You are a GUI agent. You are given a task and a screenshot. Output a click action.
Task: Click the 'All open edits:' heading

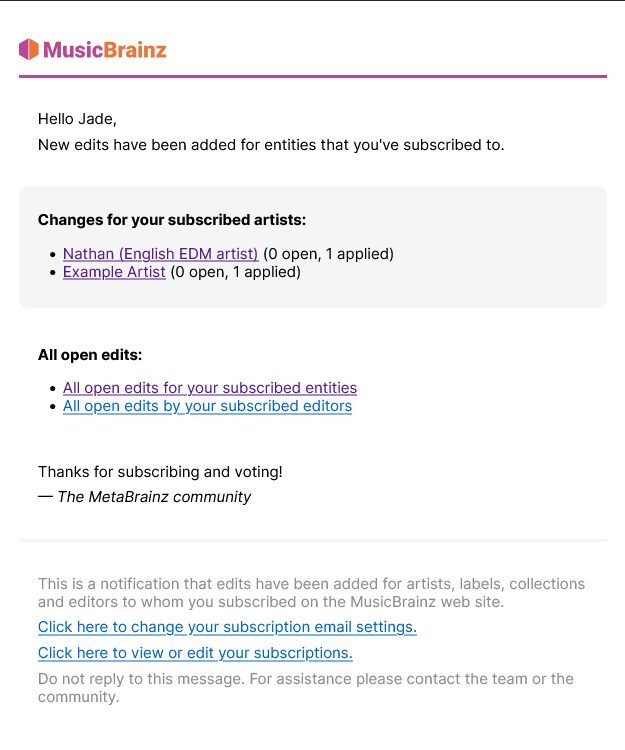coord(90,355)
